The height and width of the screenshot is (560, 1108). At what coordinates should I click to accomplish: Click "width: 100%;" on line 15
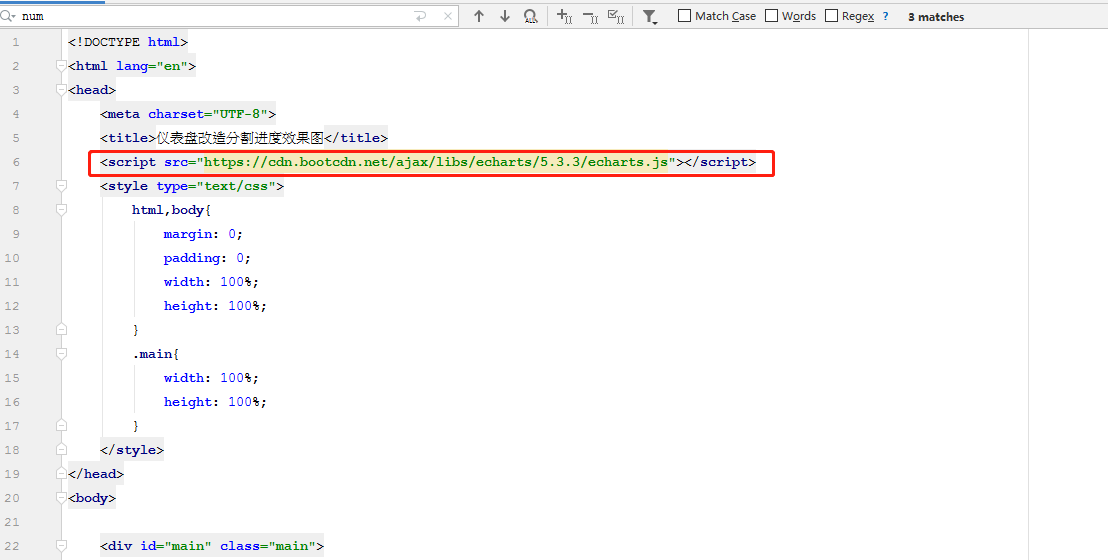pyautogui.click(x=211, y=378)
